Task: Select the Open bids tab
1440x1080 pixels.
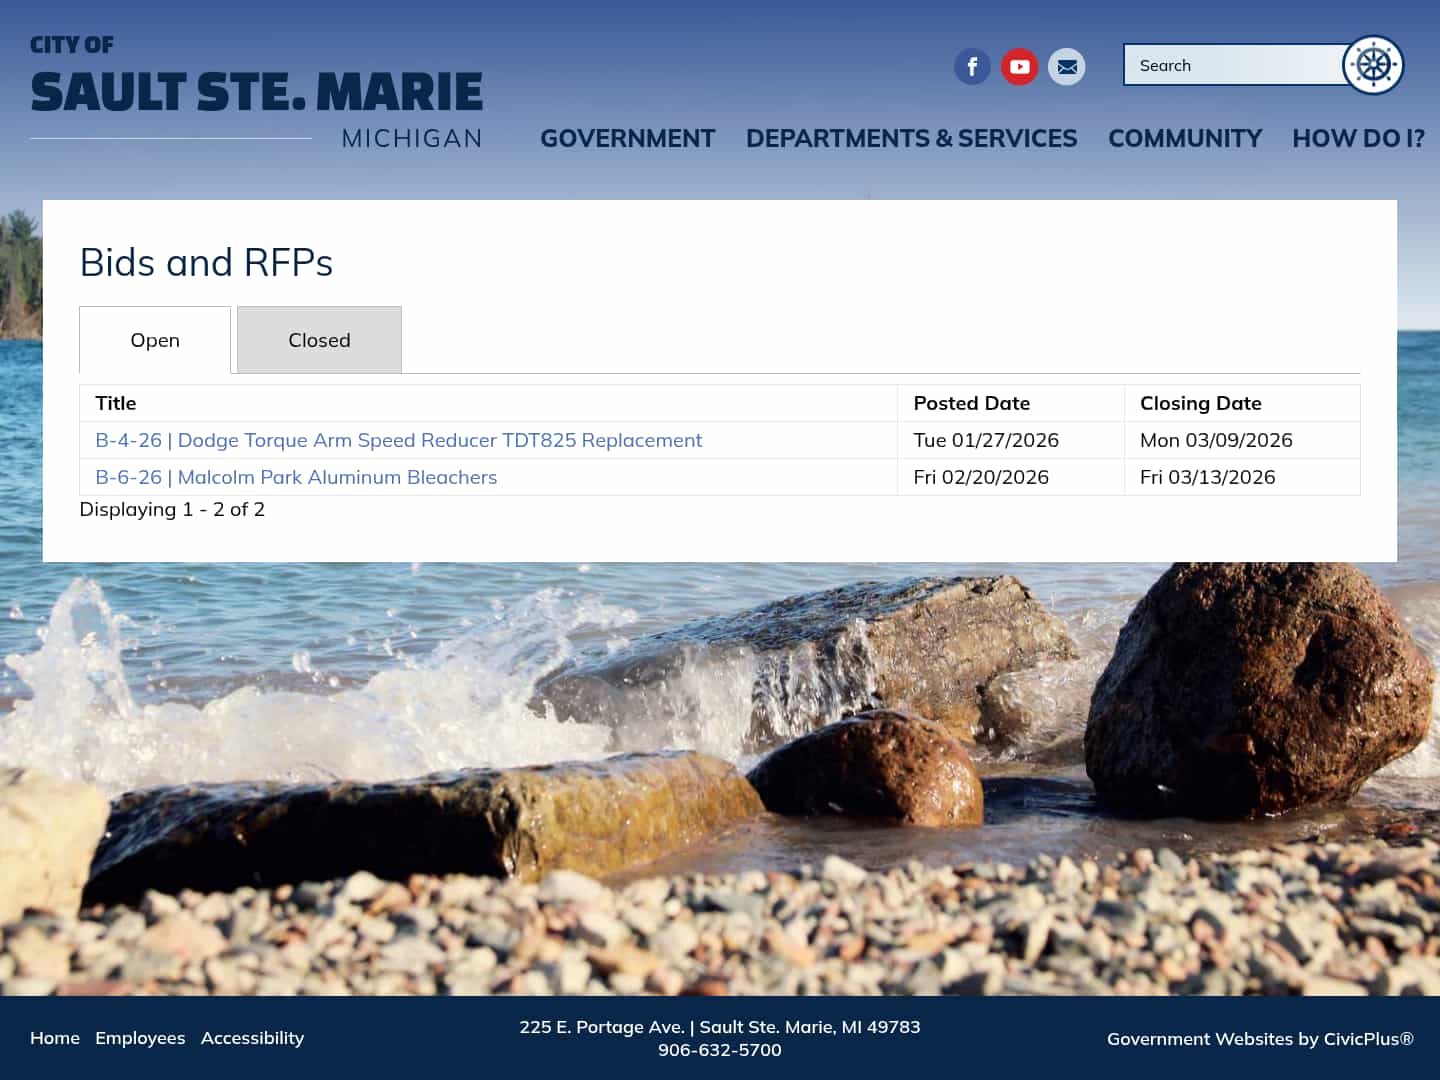Action: (x=155, y=340)
